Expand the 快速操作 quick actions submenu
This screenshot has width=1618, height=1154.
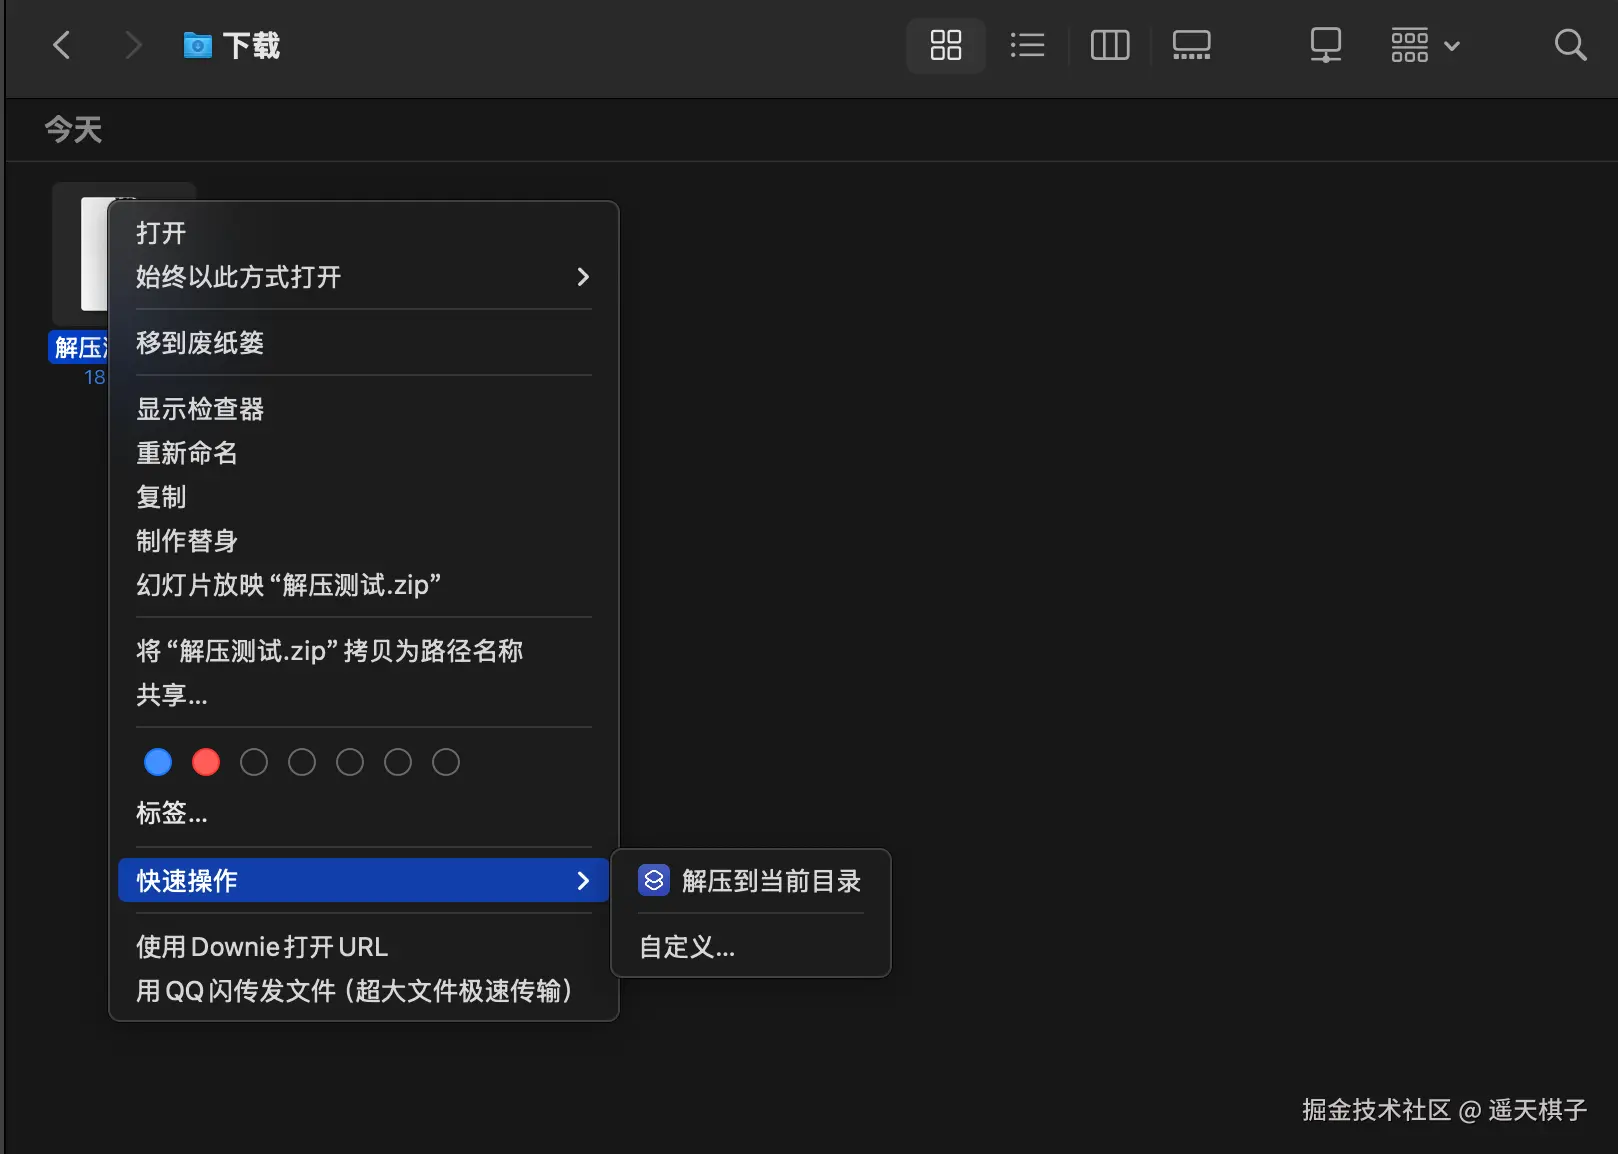pyautogui.click(x=363, y=880)
